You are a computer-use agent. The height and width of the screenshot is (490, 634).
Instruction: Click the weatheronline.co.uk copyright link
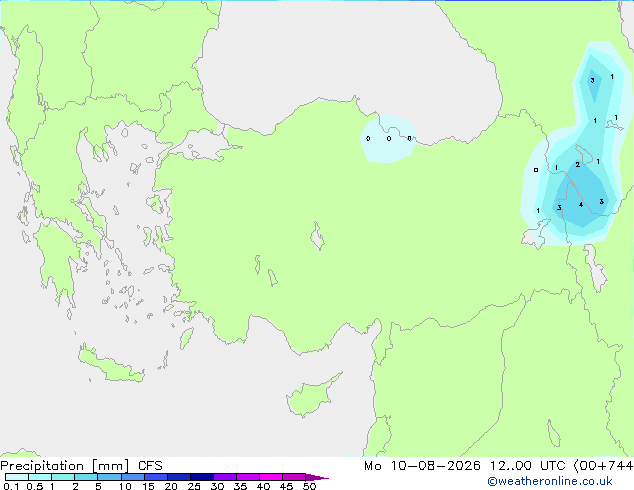tap(549, 481)
